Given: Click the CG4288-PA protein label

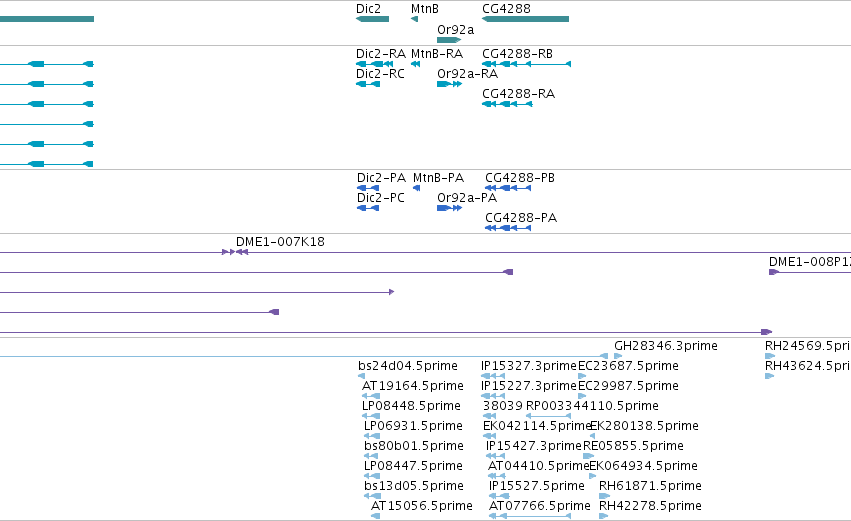Looking at the screenshot, I should [520, 218].
